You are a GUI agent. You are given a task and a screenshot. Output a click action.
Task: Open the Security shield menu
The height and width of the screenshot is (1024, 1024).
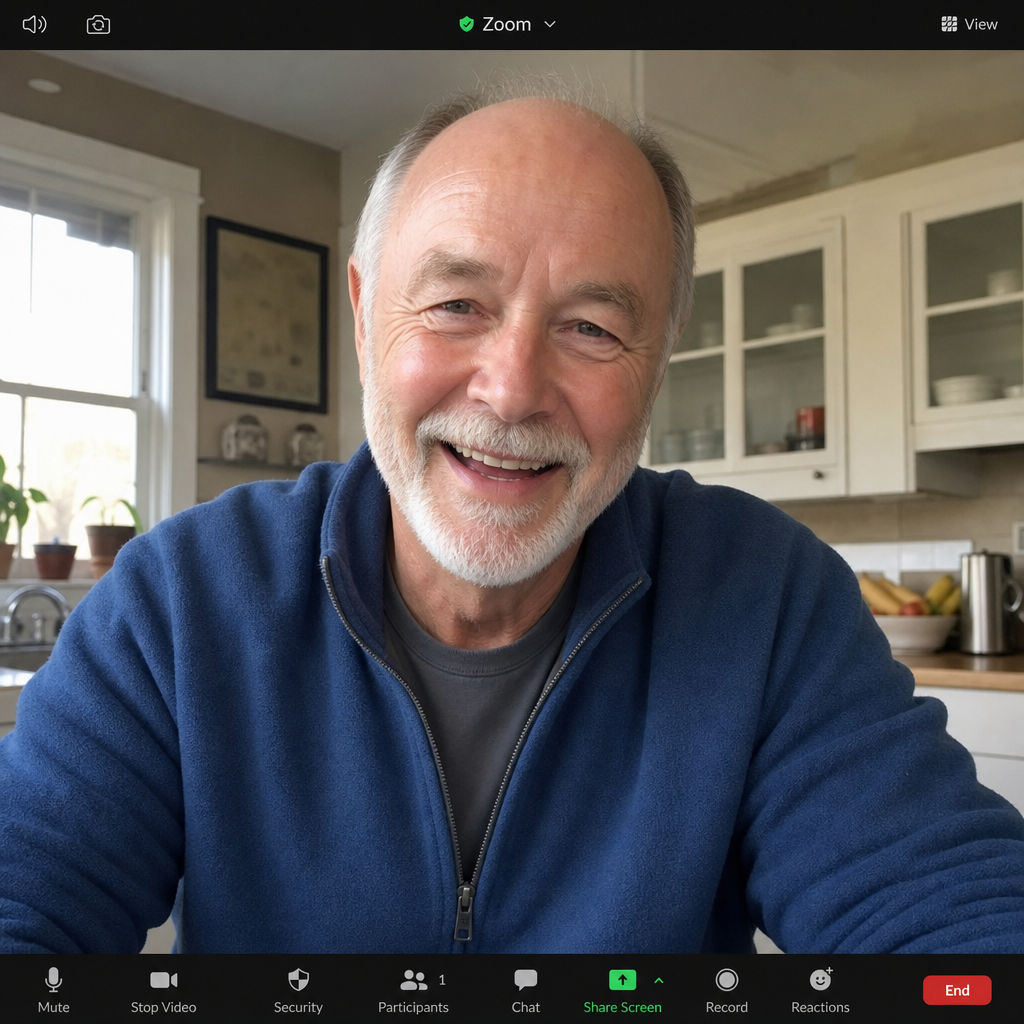(298, 990)
